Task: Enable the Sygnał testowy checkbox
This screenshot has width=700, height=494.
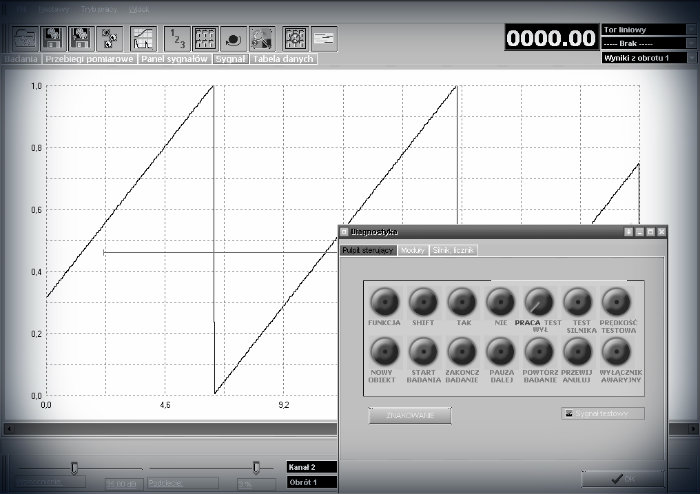Action: 569,413
